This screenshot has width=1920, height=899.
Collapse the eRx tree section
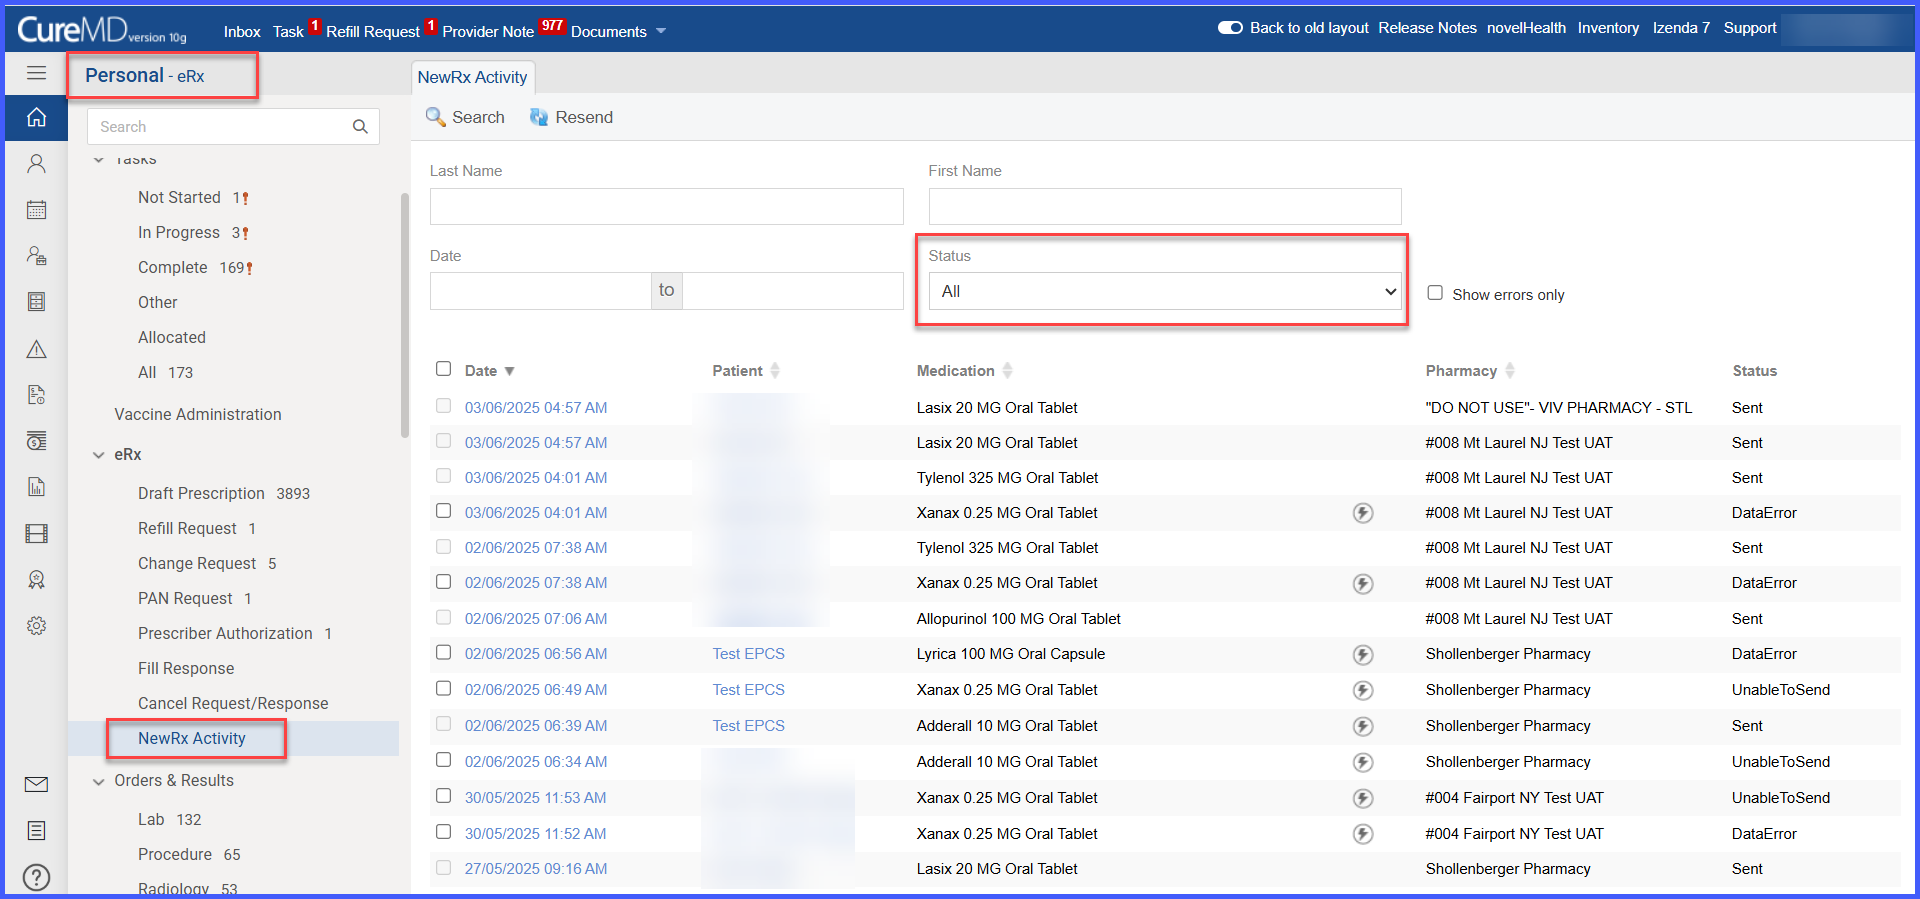(x=98, y=455)
